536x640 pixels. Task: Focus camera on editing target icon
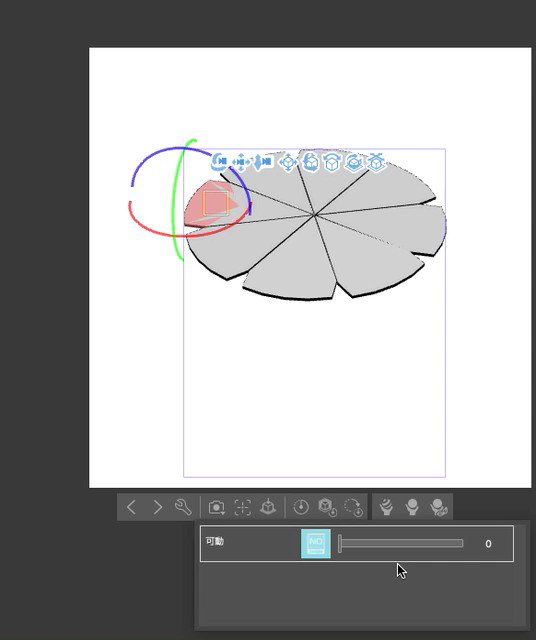pos(242,507)
